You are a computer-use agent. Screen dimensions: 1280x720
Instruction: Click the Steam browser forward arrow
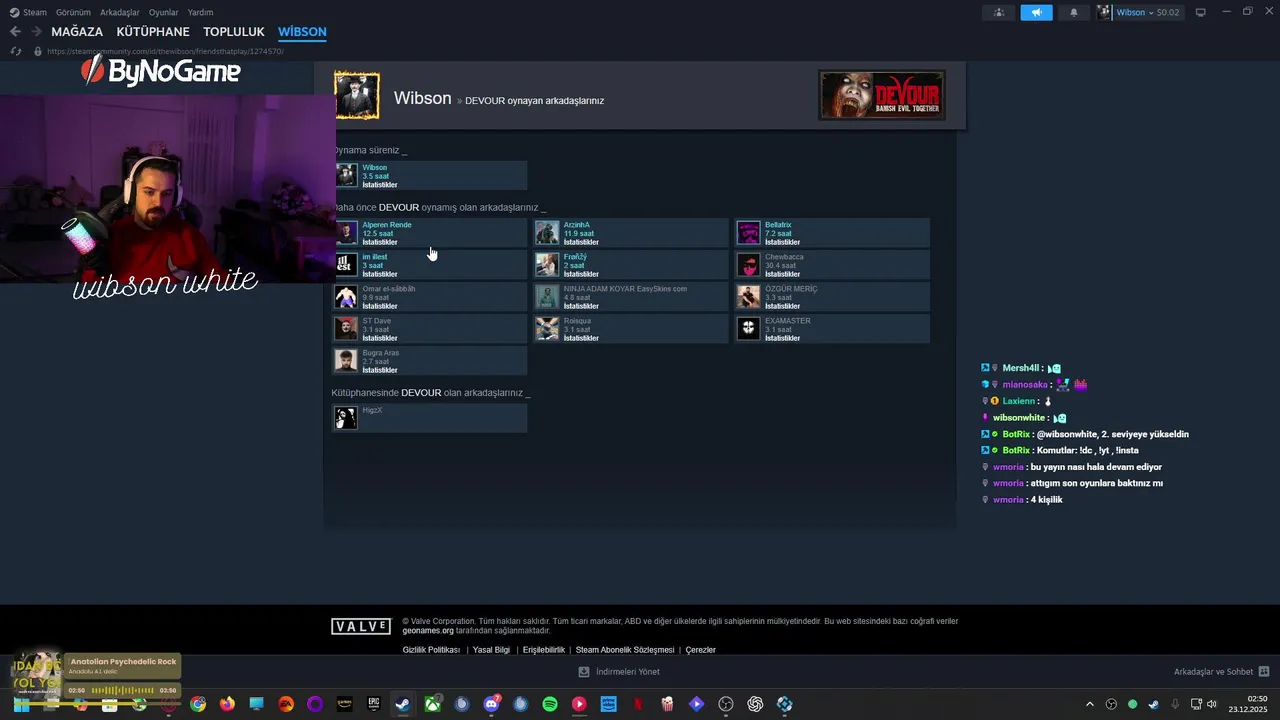tap(36, 32)
